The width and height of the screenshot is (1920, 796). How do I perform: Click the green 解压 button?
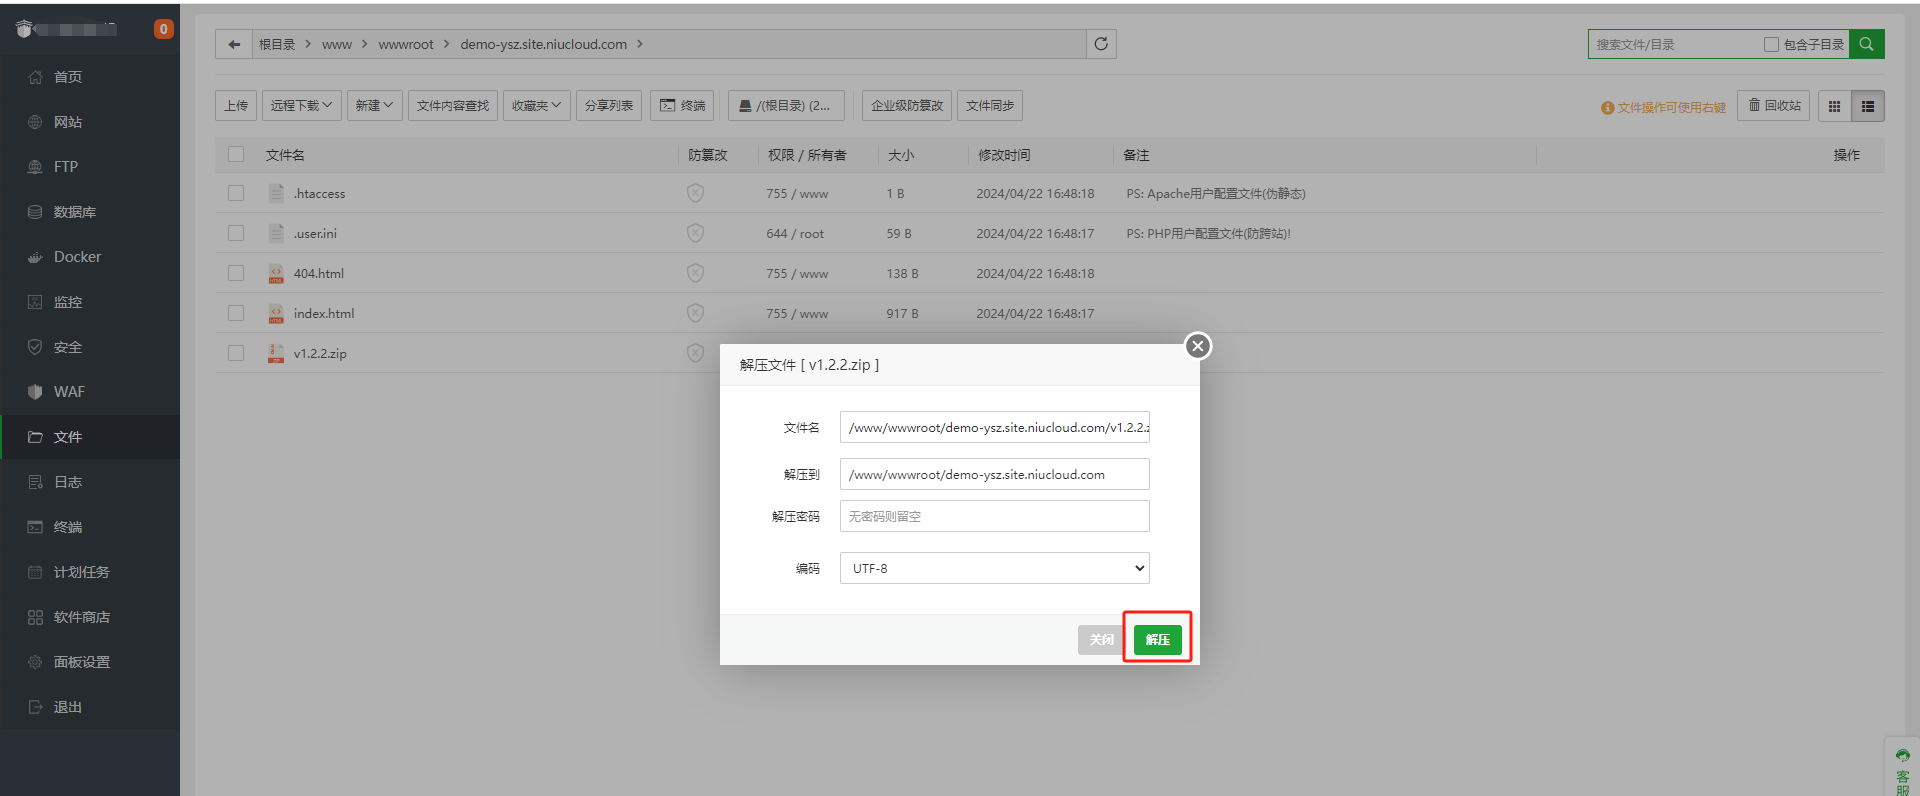1157,640
